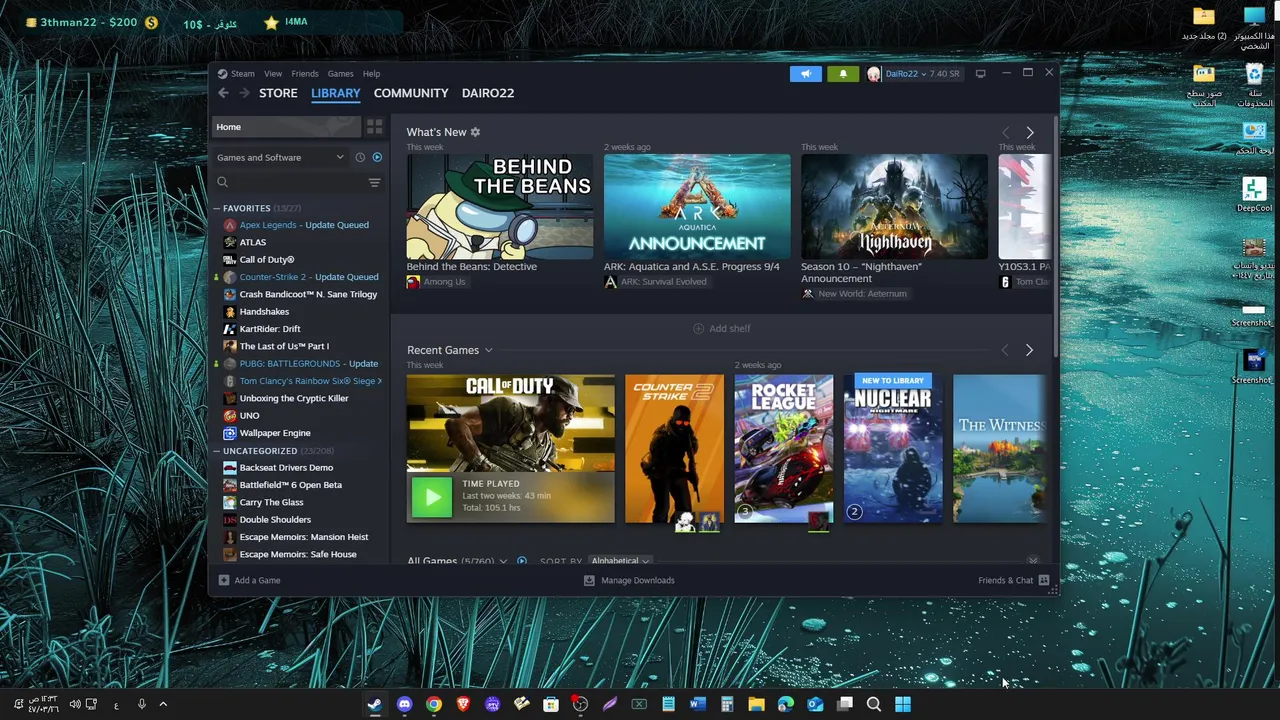Select Wallpaper Engine in list
This screenshot has height=720, width=1280.
275,433
